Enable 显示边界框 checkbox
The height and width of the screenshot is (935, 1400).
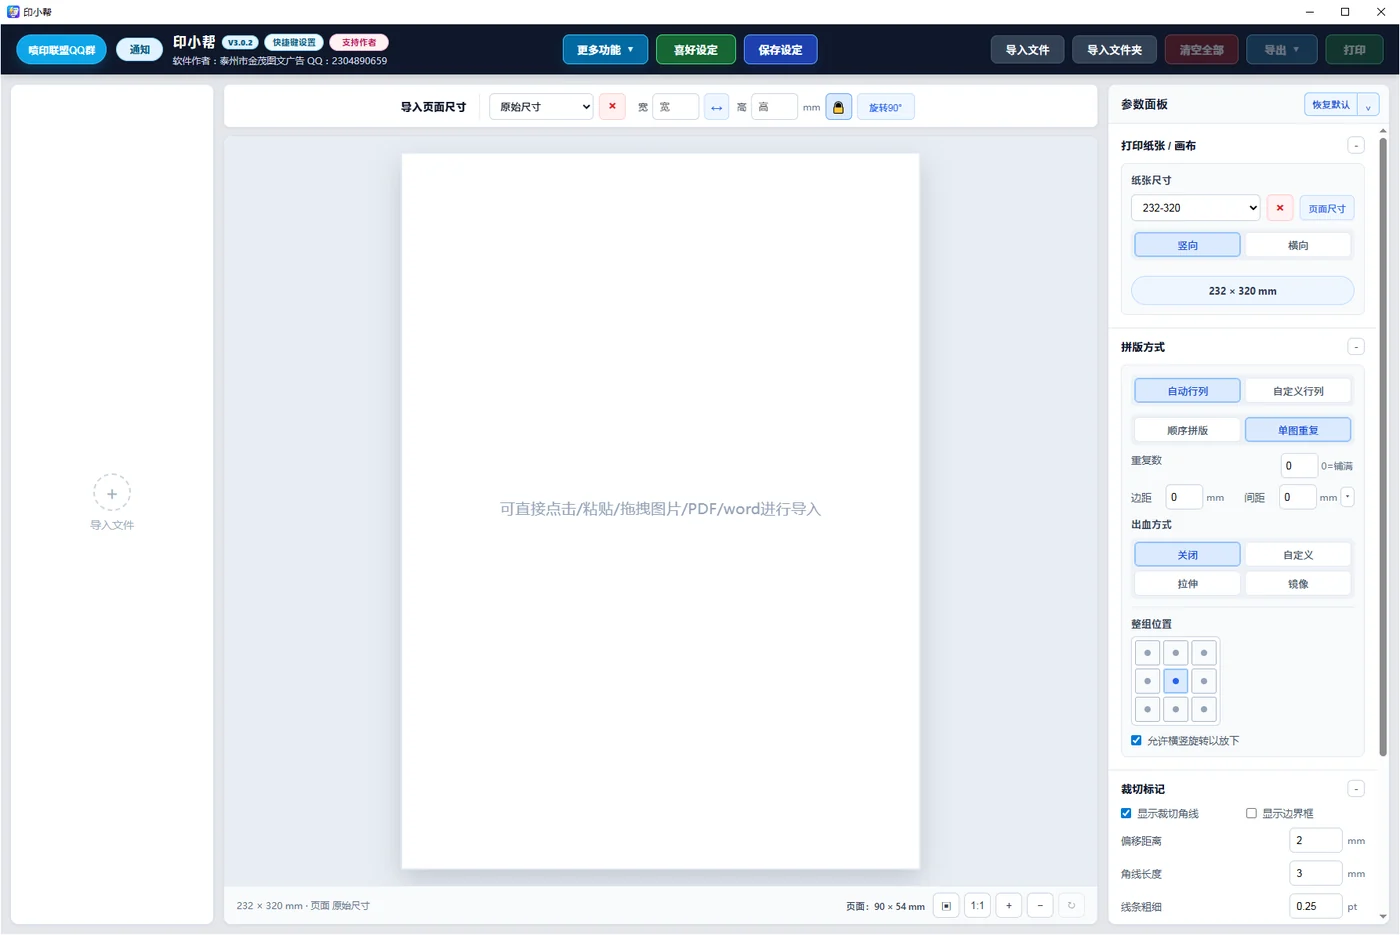(x=1251, y=813)
